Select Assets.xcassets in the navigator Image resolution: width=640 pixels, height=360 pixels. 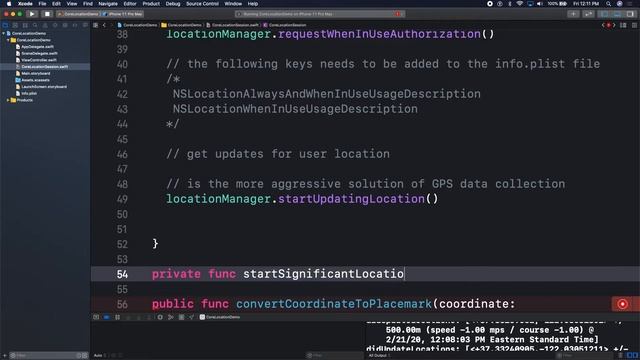click(x=35, y=80)
